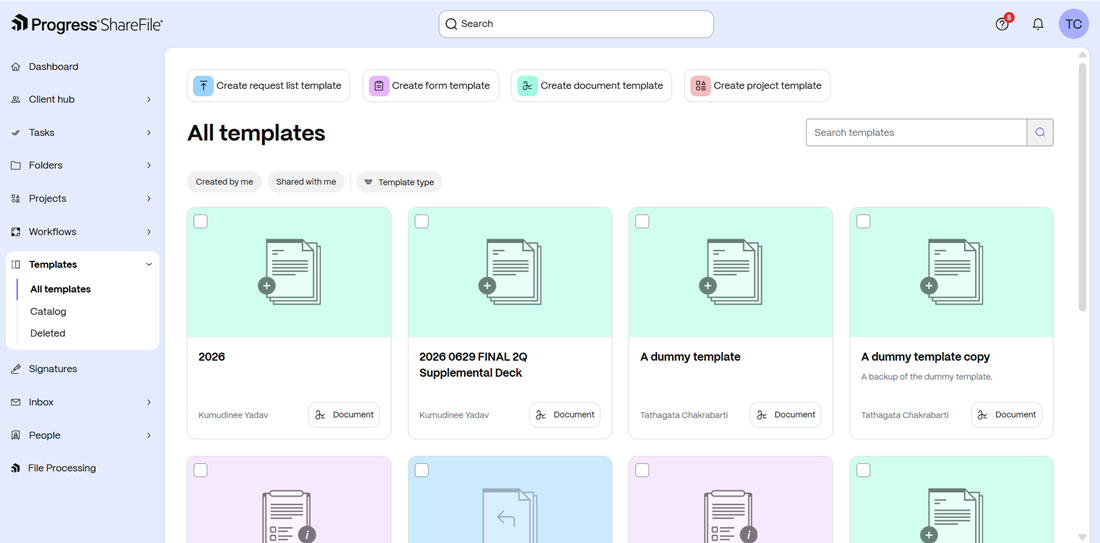Open the Template type filter dropdown
Viewport: 1100px width, 543px height.
tap(399, 182)
